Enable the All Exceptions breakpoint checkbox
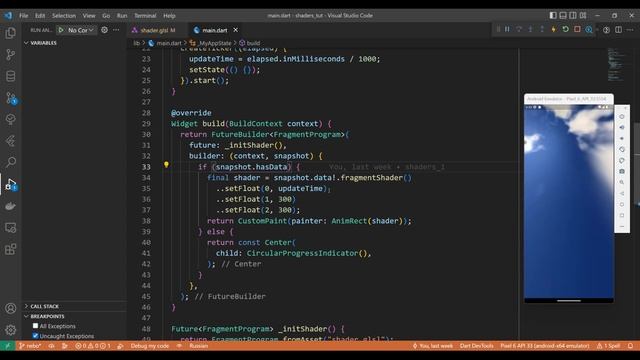 click(36, 326)
